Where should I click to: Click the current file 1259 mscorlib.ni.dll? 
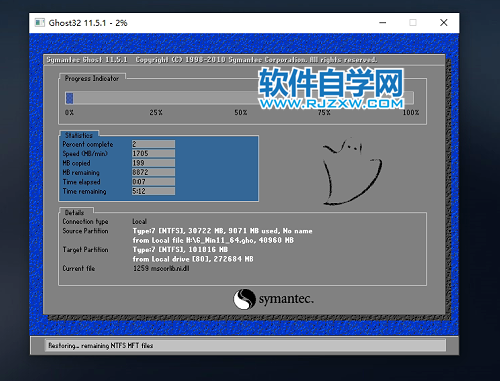click(x=161, y=268)
